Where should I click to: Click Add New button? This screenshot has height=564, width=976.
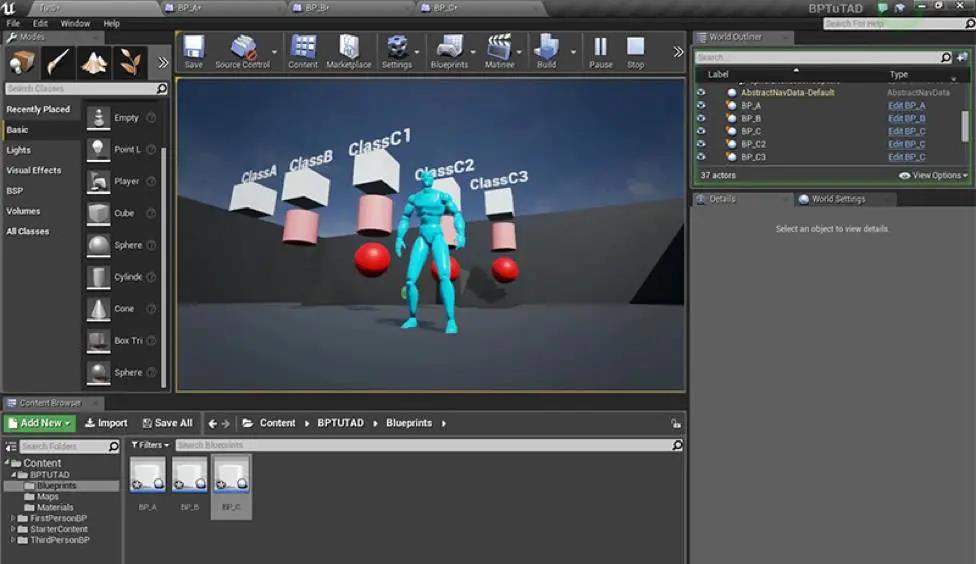[39, 423]
